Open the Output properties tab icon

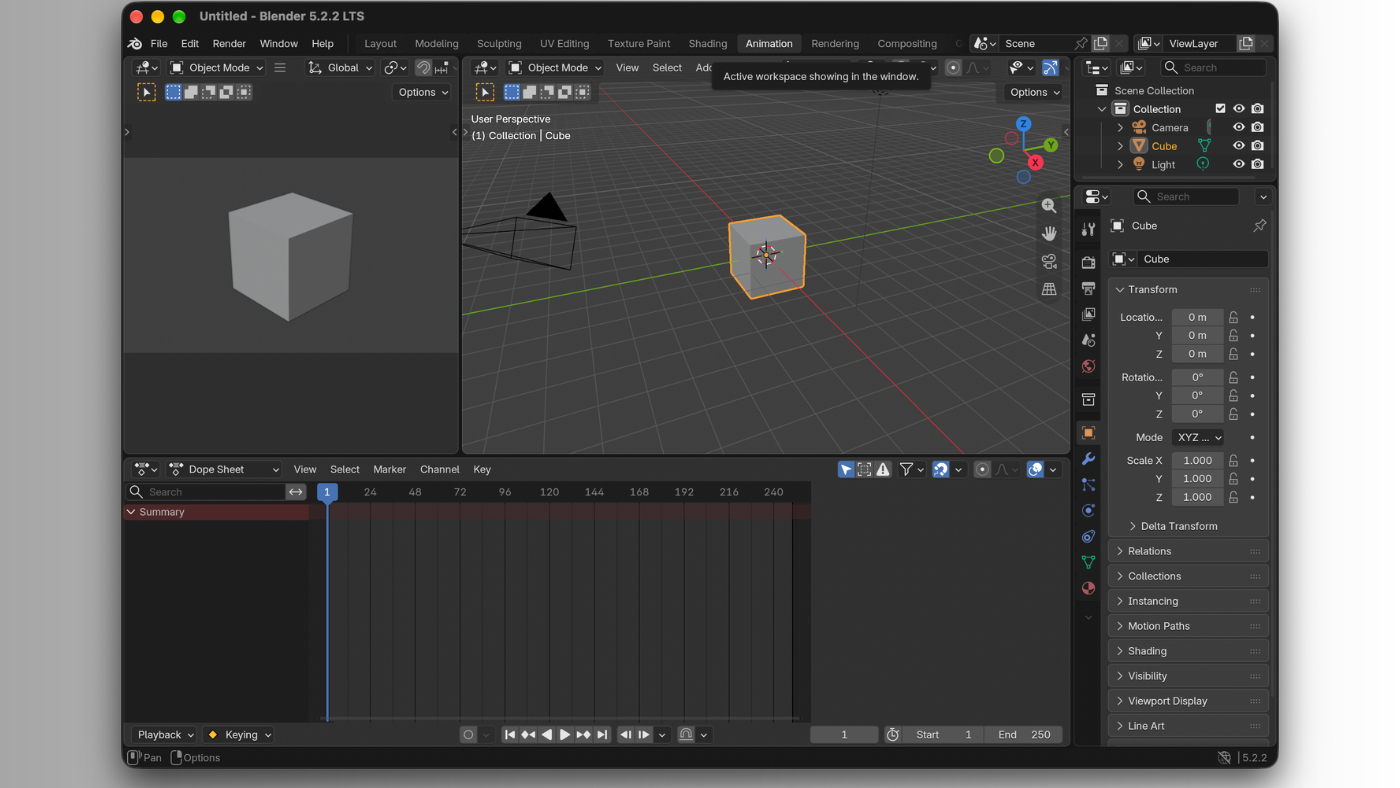coord(1088,288)
